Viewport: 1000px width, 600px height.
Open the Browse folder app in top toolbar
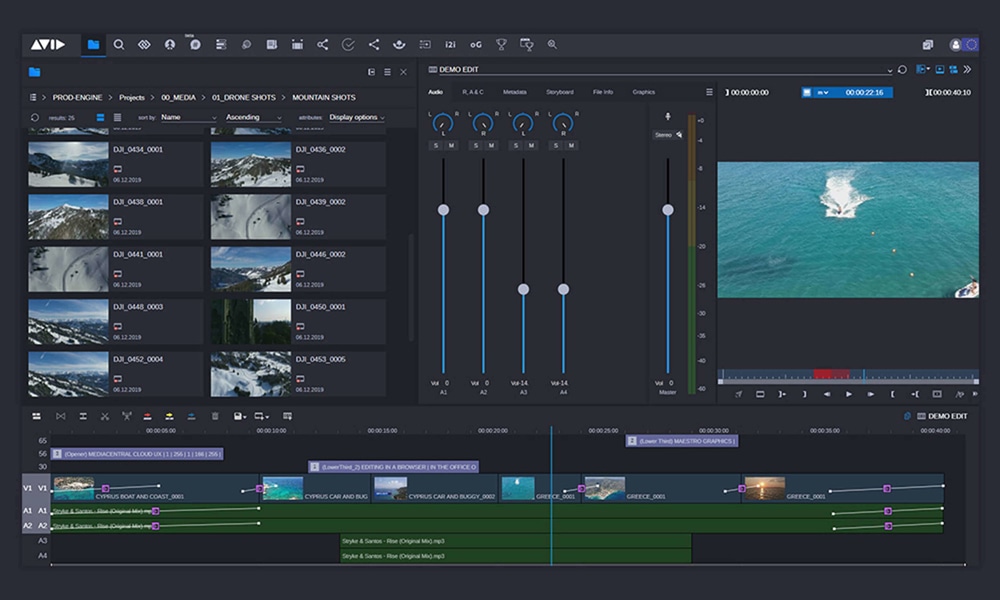(x=93, y=45)
